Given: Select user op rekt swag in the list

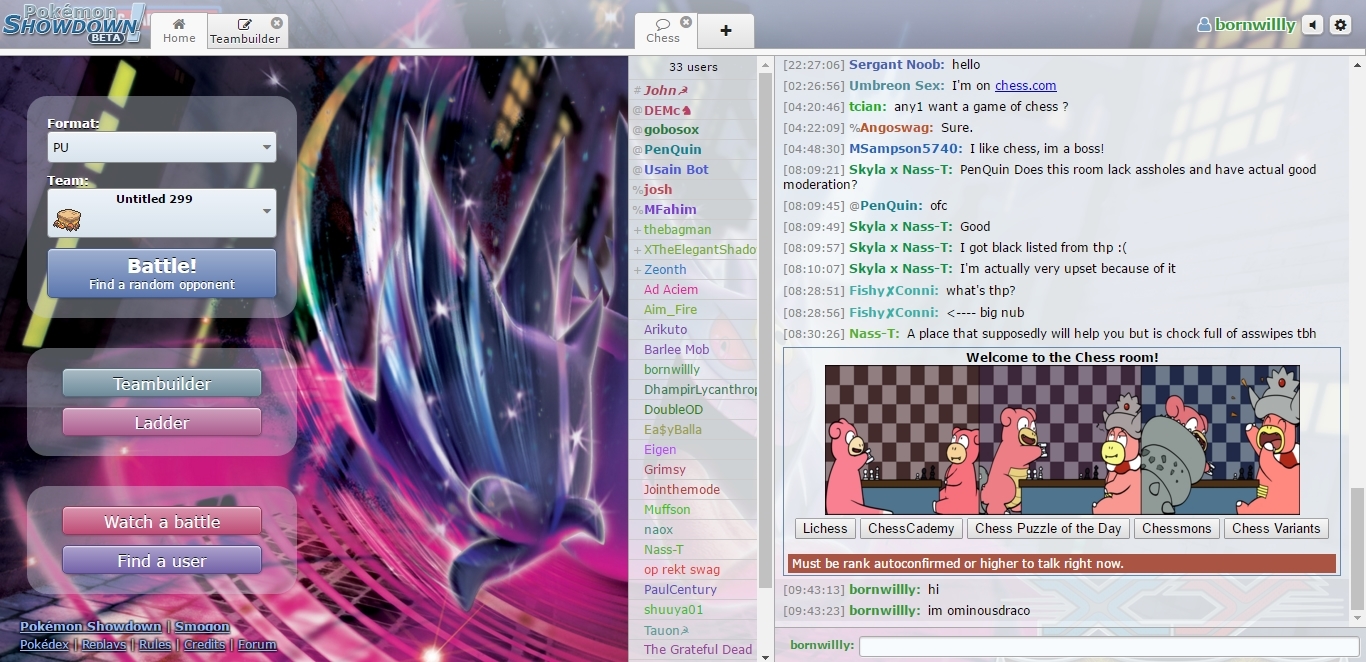Looking at the screenshot, I should coord(693,570).
